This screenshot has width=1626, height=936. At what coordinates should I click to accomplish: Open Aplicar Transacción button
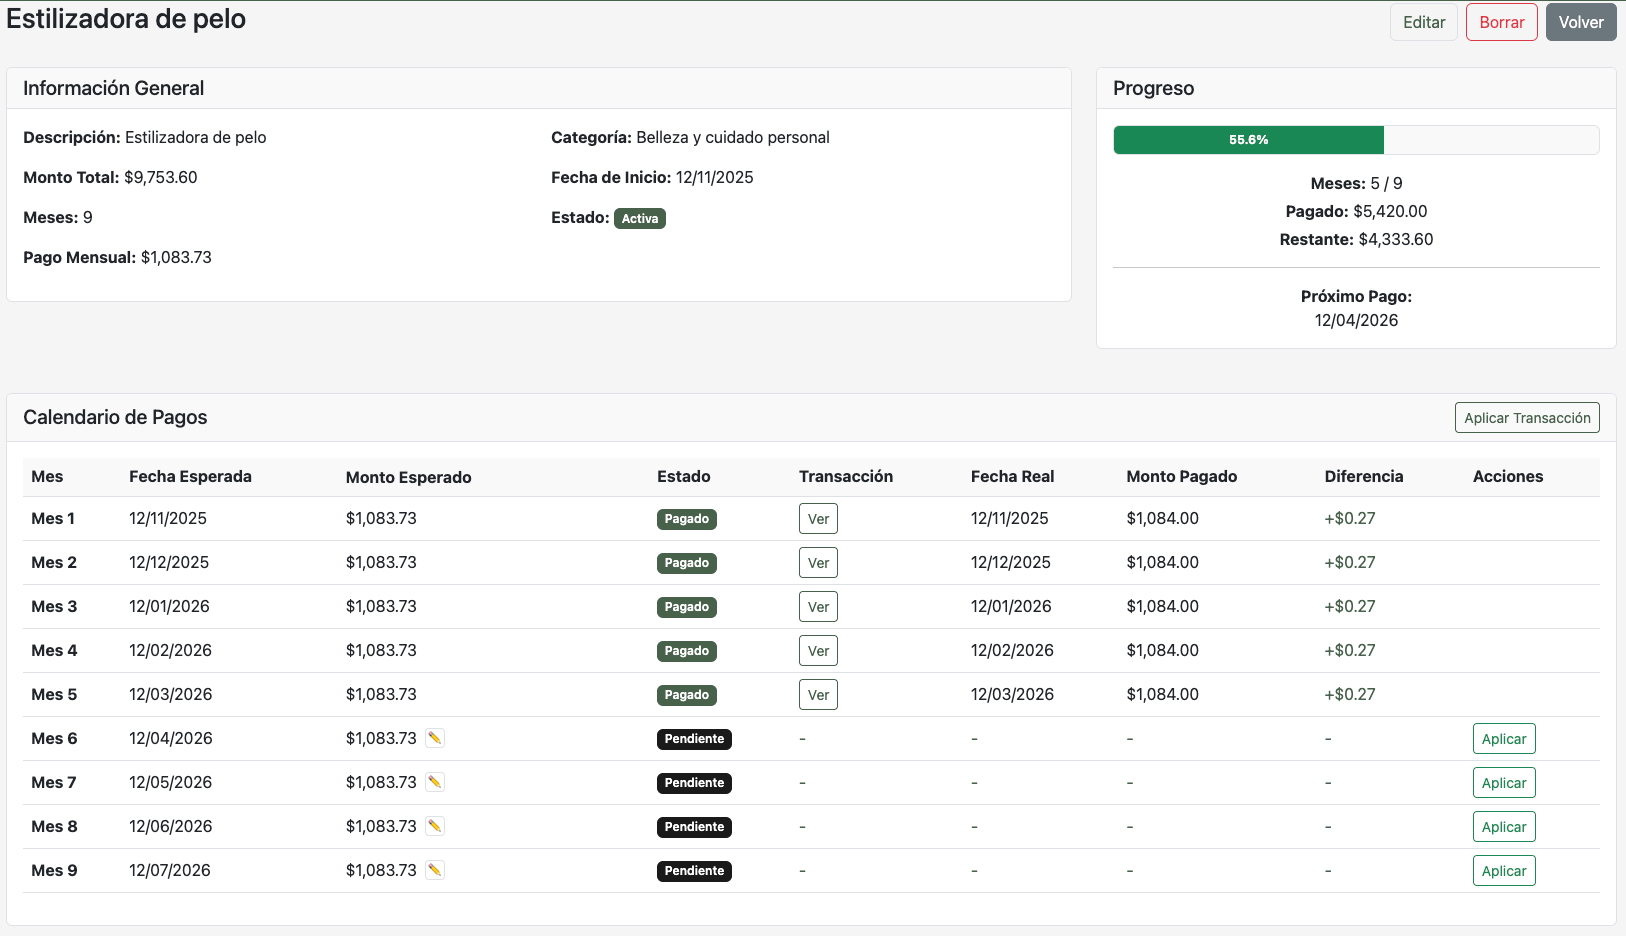pyautogui.click(x=1527, y=418)
